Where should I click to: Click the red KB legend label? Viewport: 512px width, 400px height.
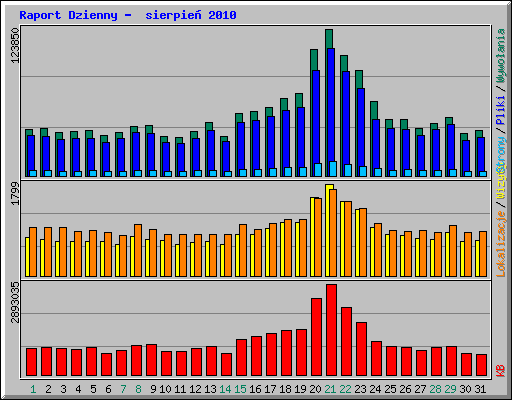click(501, 371)
